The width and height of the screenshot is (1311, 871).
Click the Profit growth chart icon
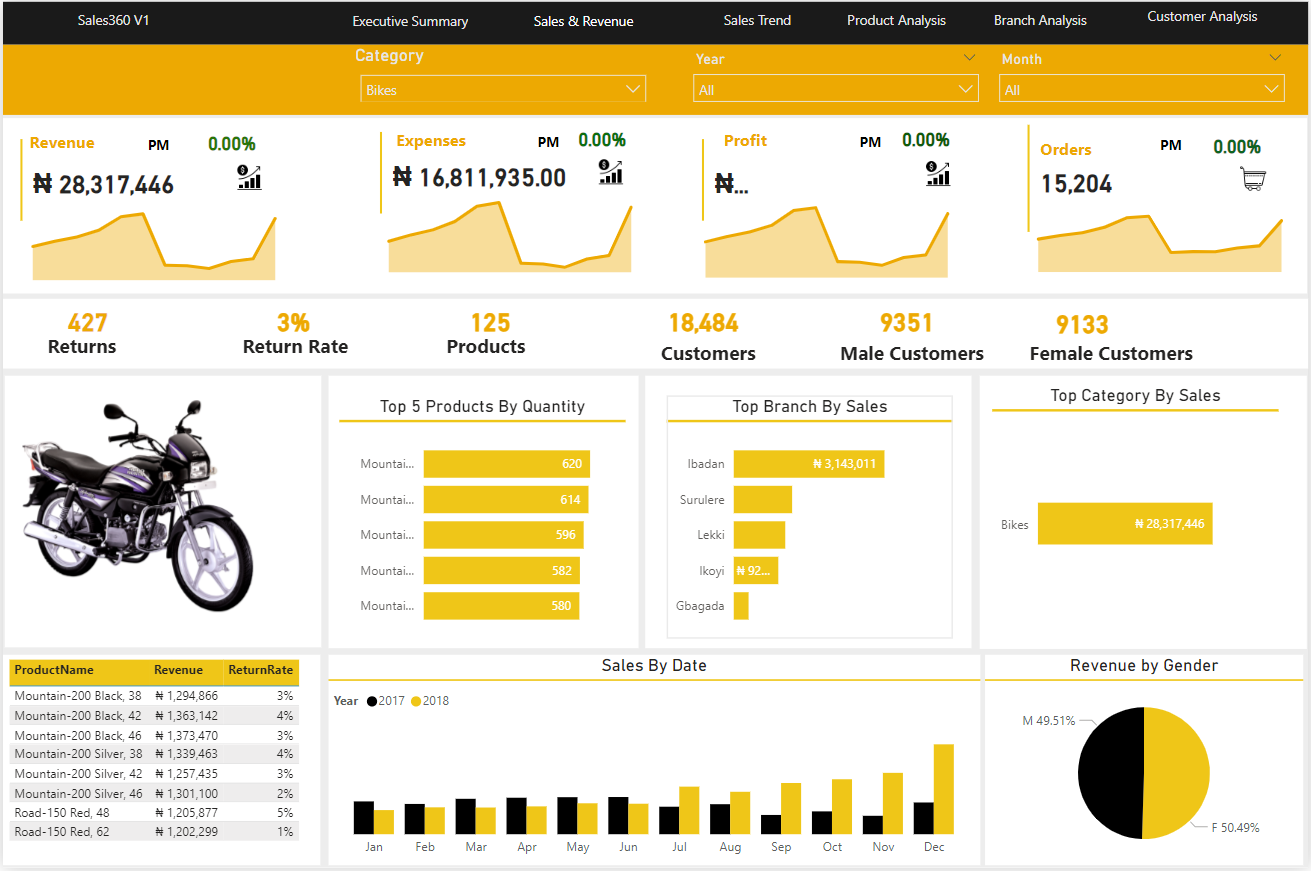pos(938,174)
